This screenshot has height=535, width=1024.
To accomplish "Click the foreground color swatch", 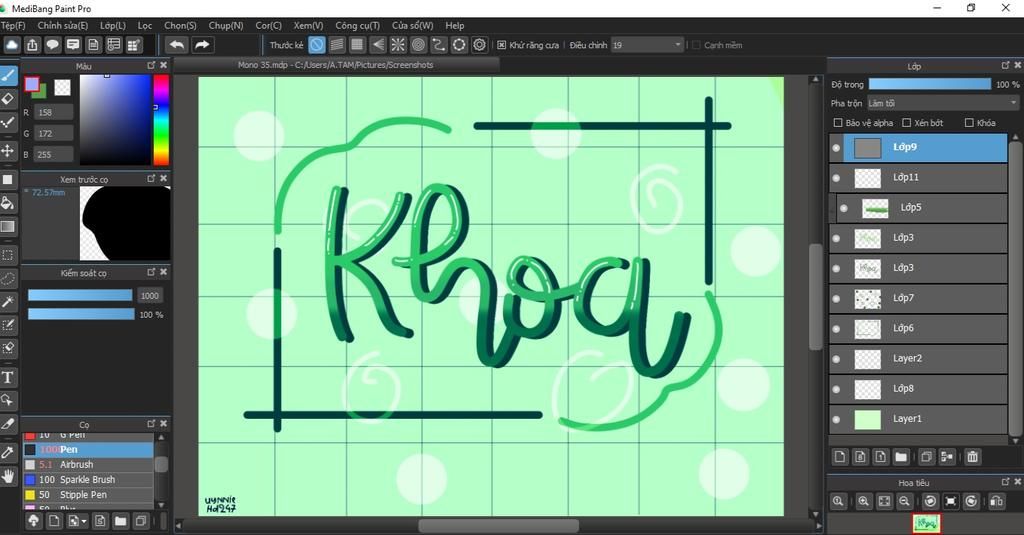I will tap(32, 84).
